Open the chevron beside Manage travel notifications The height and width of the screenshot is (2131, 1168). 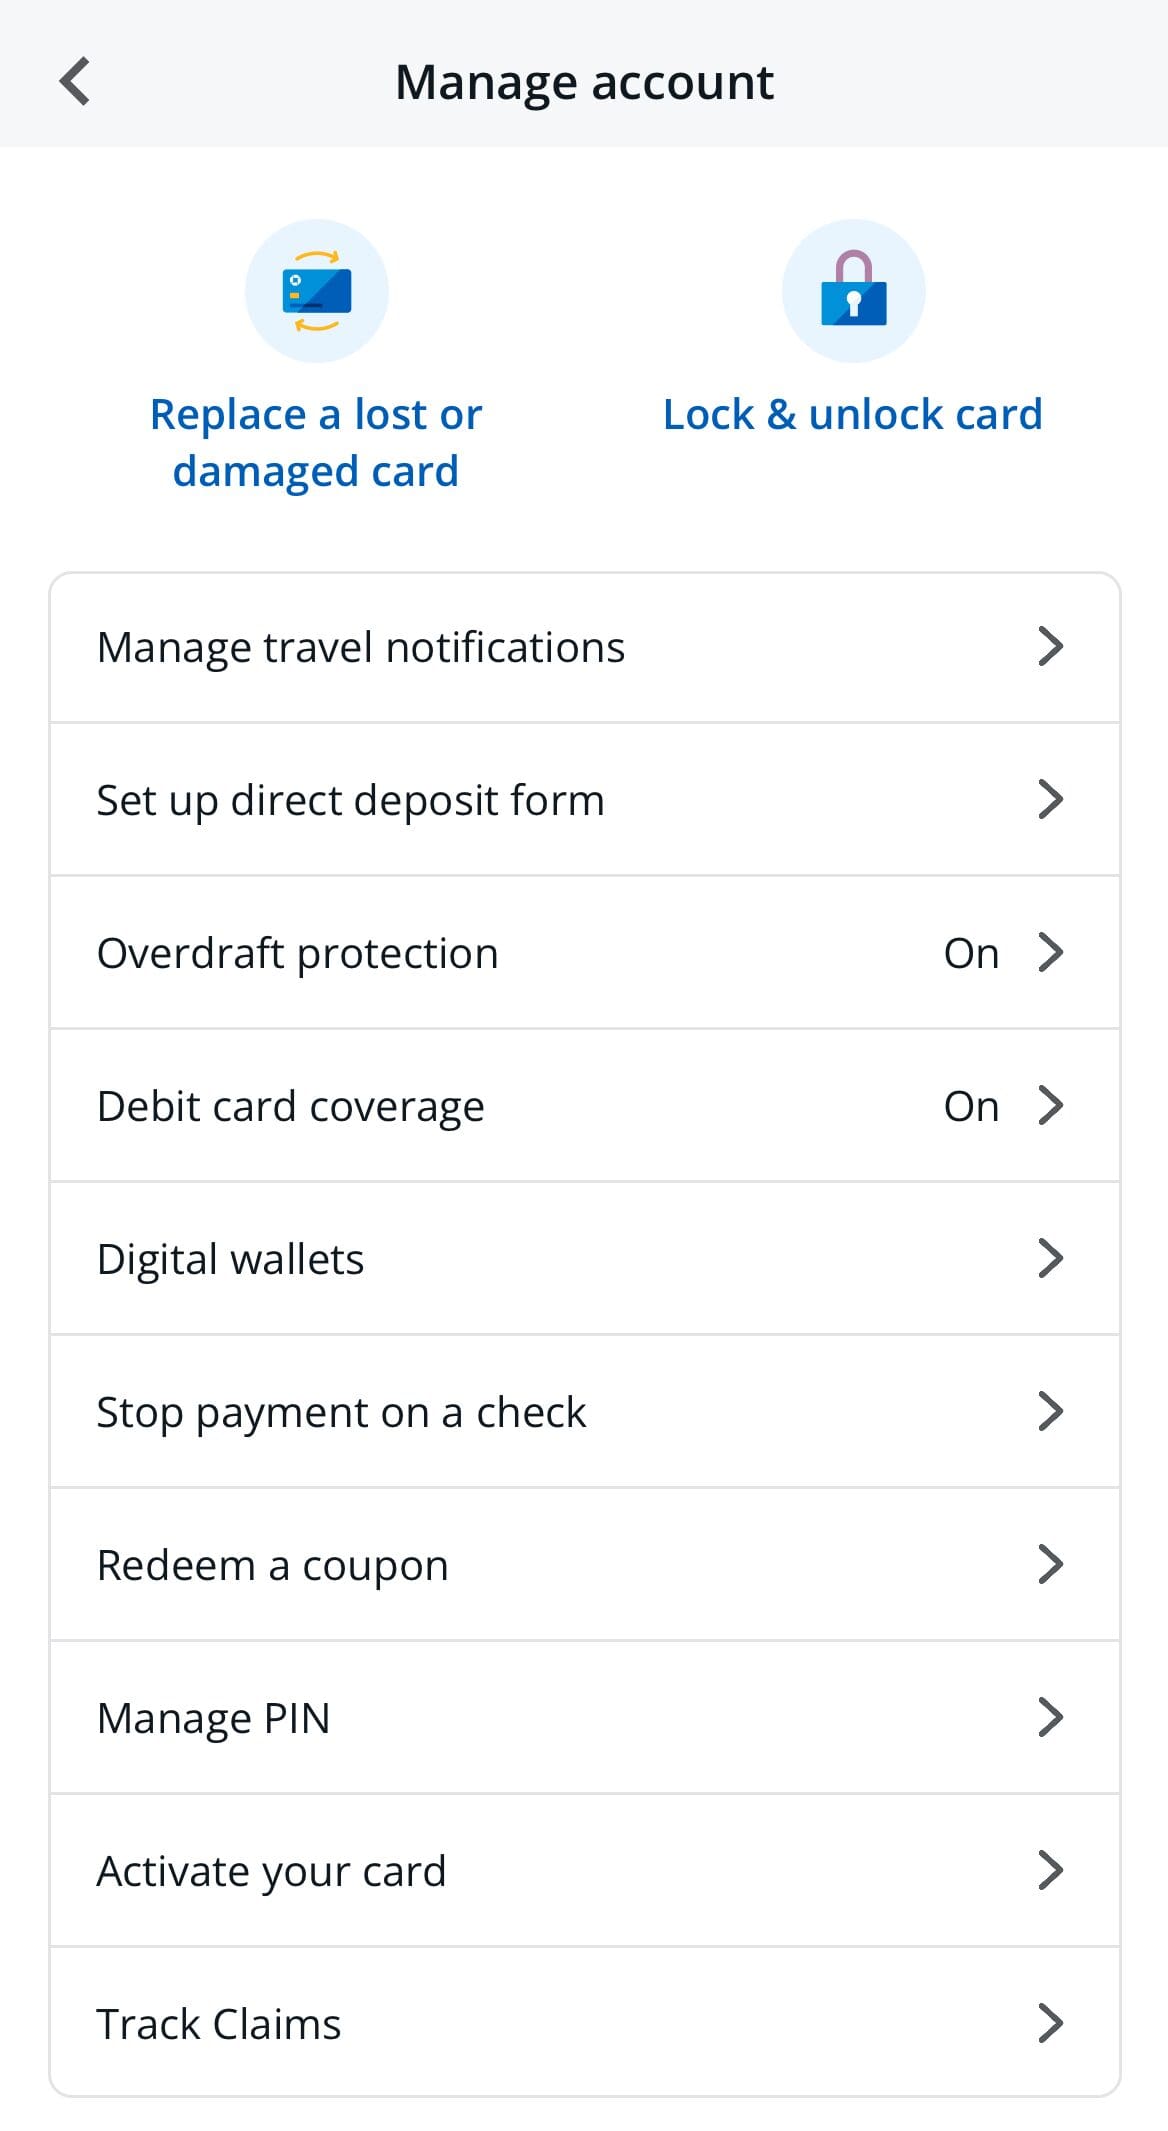pos(1052,647)
